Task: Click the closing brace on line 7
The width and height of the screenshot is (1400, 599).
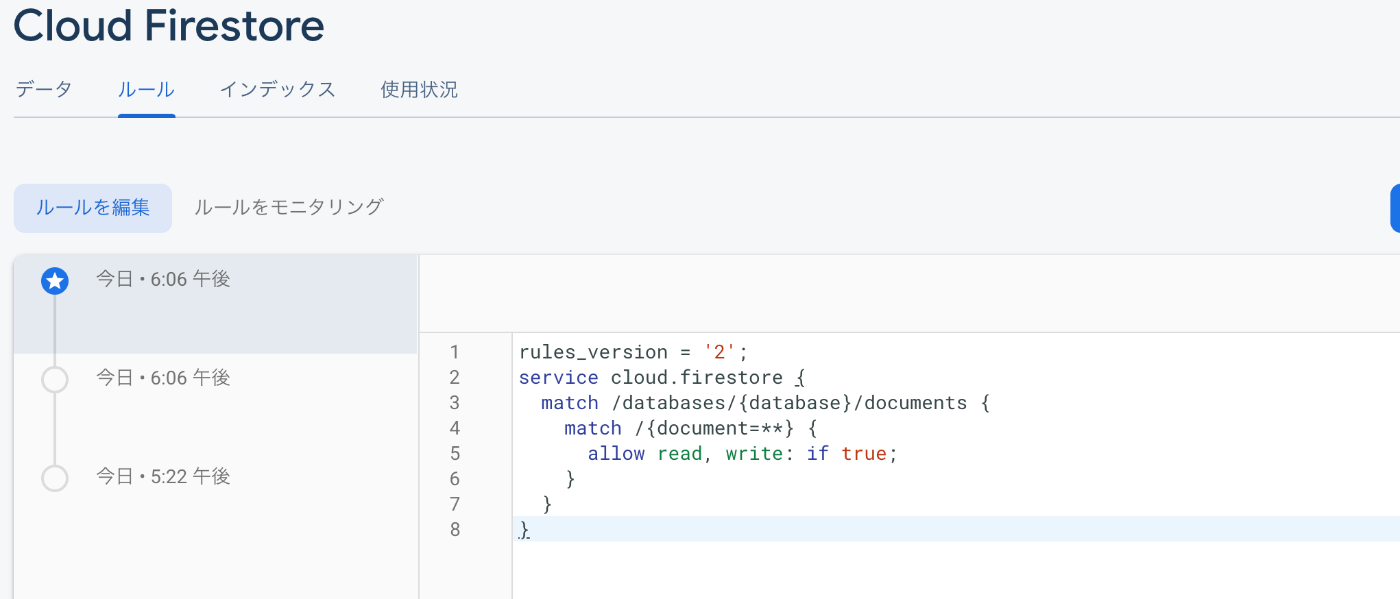Action: 548,504
